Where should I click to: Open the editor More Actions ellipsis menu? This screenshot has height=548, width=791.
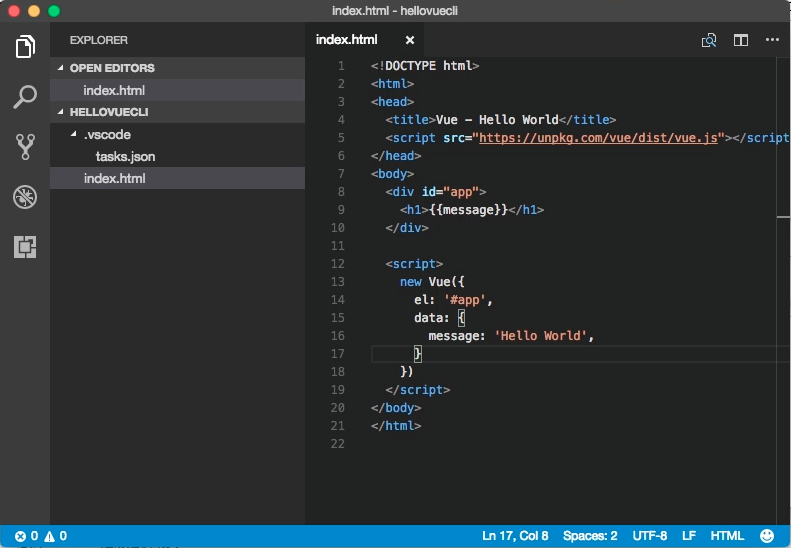[x=772, y=39]
